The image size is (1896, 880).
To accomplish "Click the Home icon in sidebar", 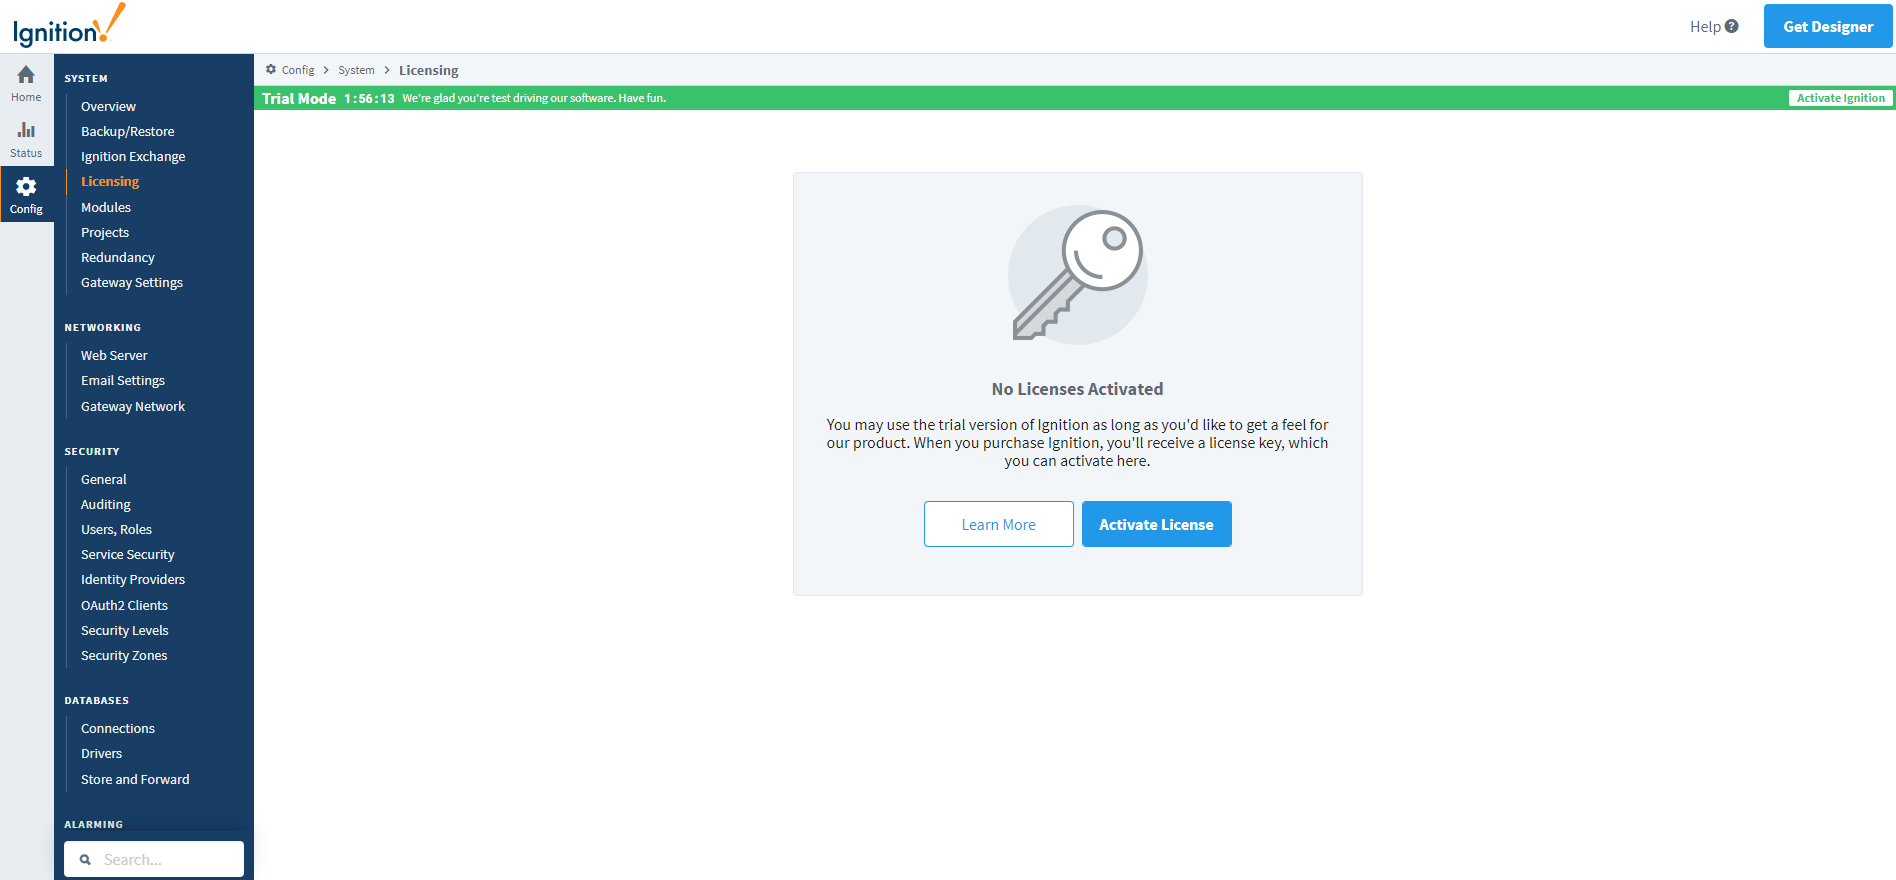I will click(x=26, y=76).
